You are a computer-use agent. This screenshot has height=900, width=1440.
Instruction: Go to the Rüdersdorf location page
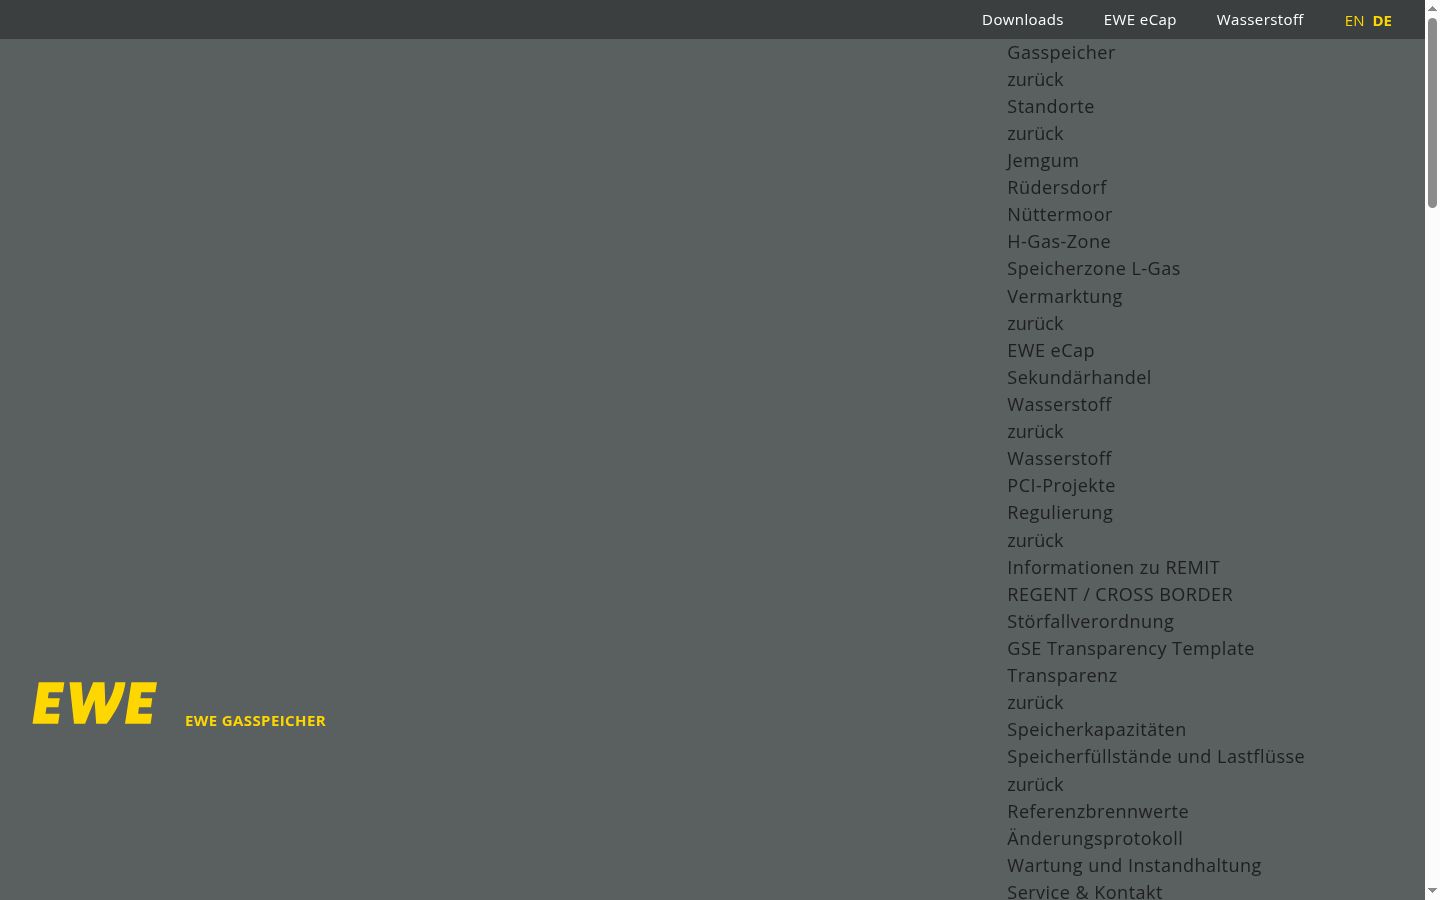click(x=1056, y=188)
